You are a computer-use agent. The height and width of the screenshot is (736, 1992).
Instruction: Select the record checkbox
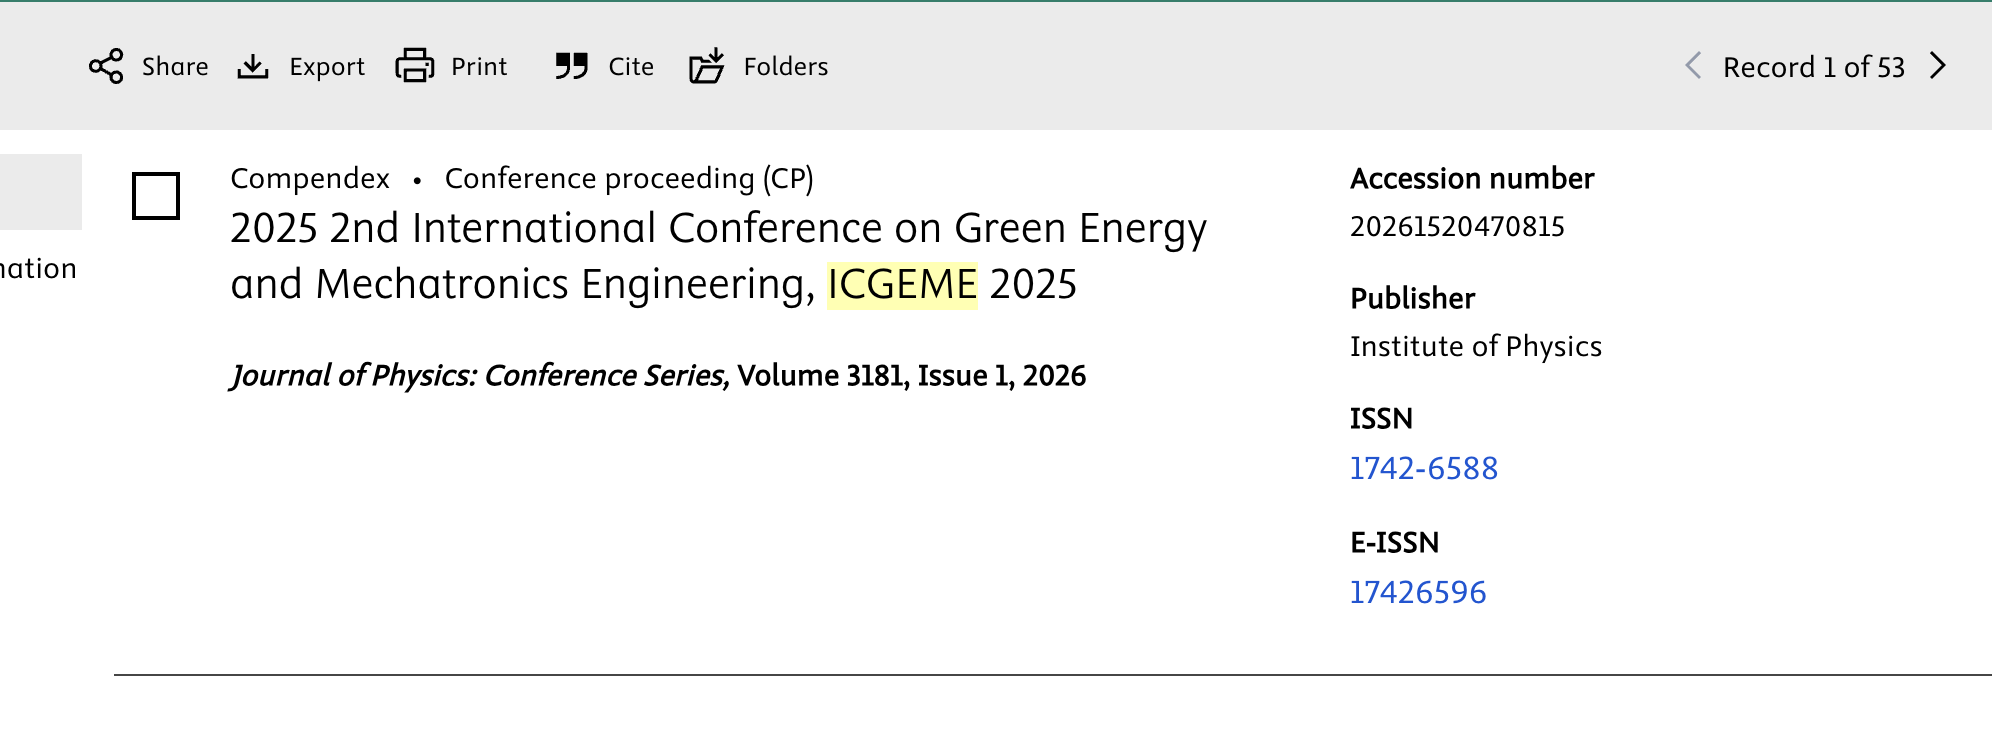[156, 196]
